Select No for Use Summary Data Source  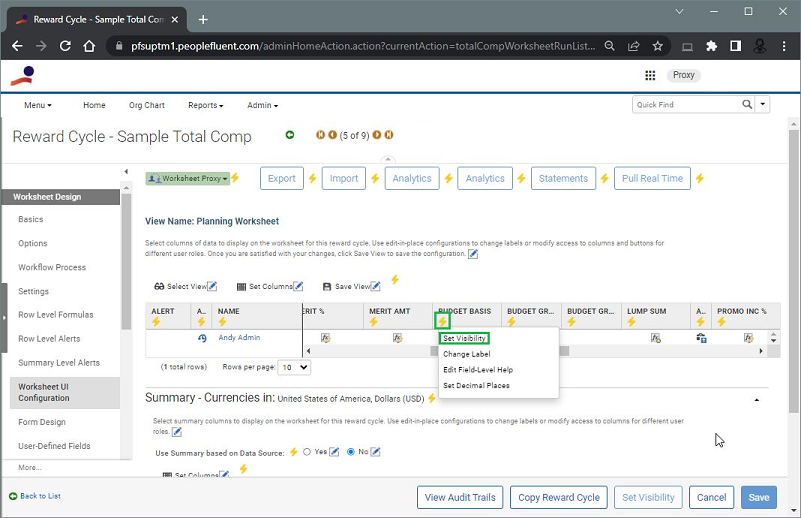pyautogui.click(x=350, y=452)
